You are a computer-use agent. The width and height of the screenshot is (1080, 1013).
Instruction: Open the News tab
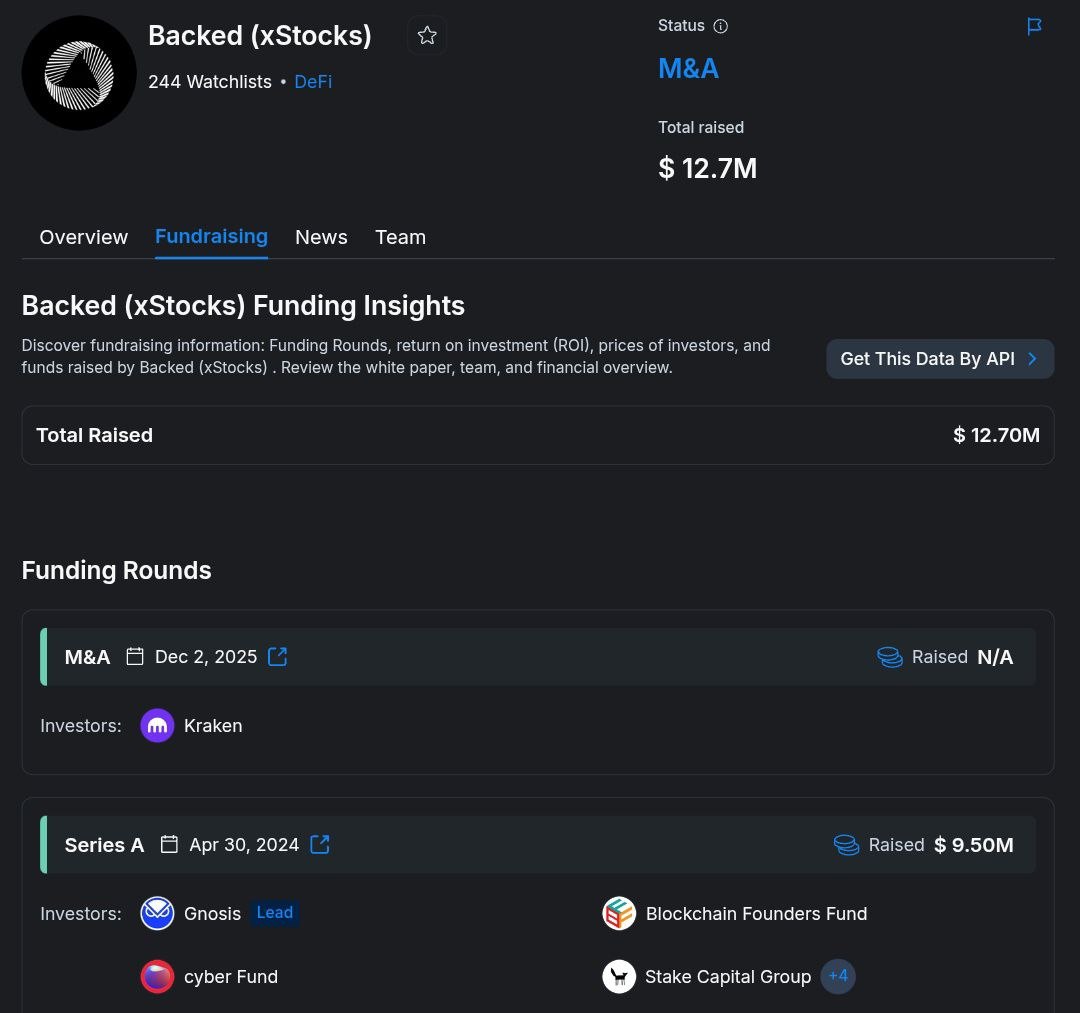(321, 237)
